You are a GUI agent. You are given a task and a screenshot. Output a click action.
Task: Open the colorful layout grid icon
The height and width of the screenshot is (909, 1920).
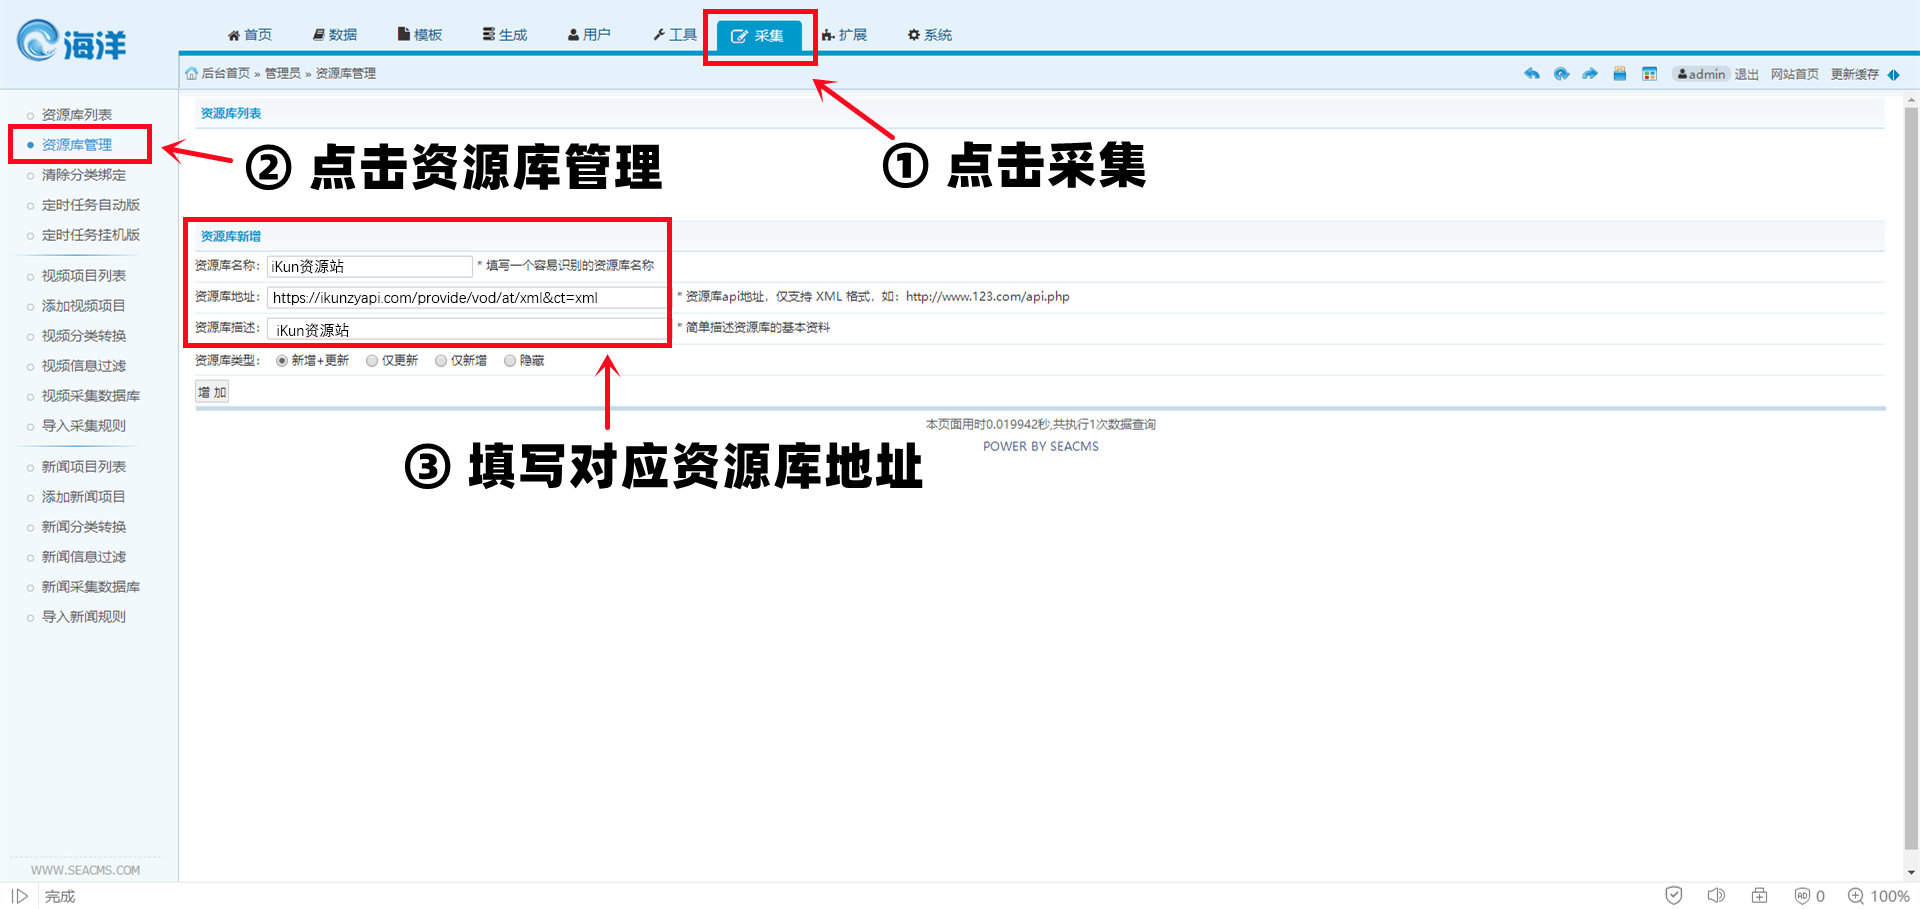1650,74
